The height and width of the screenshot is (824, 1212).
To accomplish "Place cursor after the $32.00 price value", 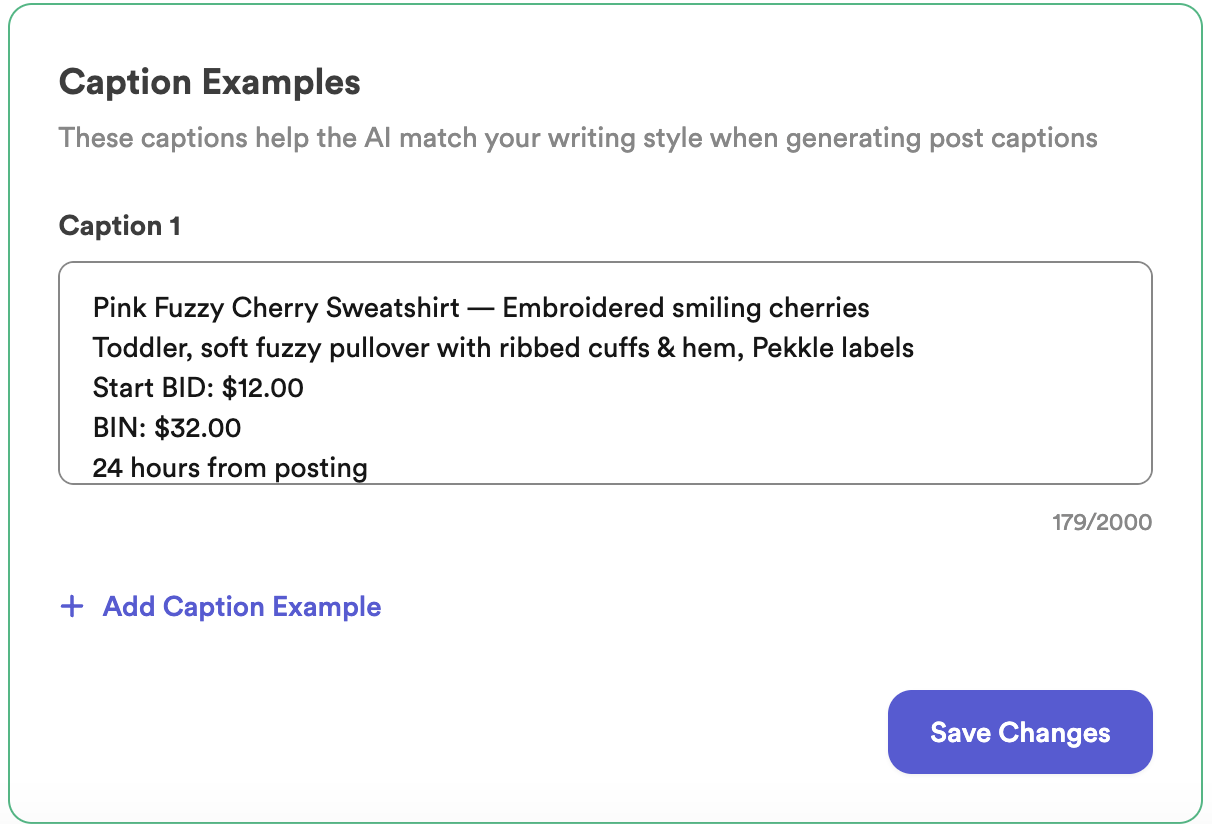I will coord(240,428).
